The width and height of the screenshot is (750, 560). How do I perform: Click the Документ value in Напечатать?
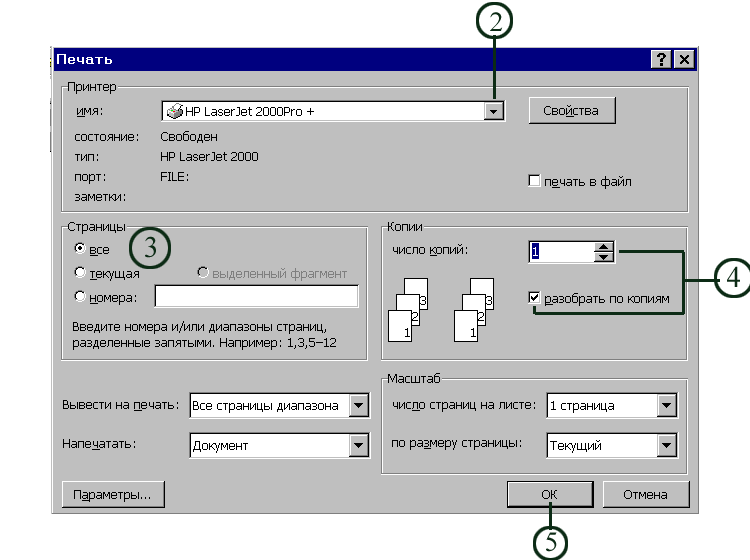pos(220,446)
